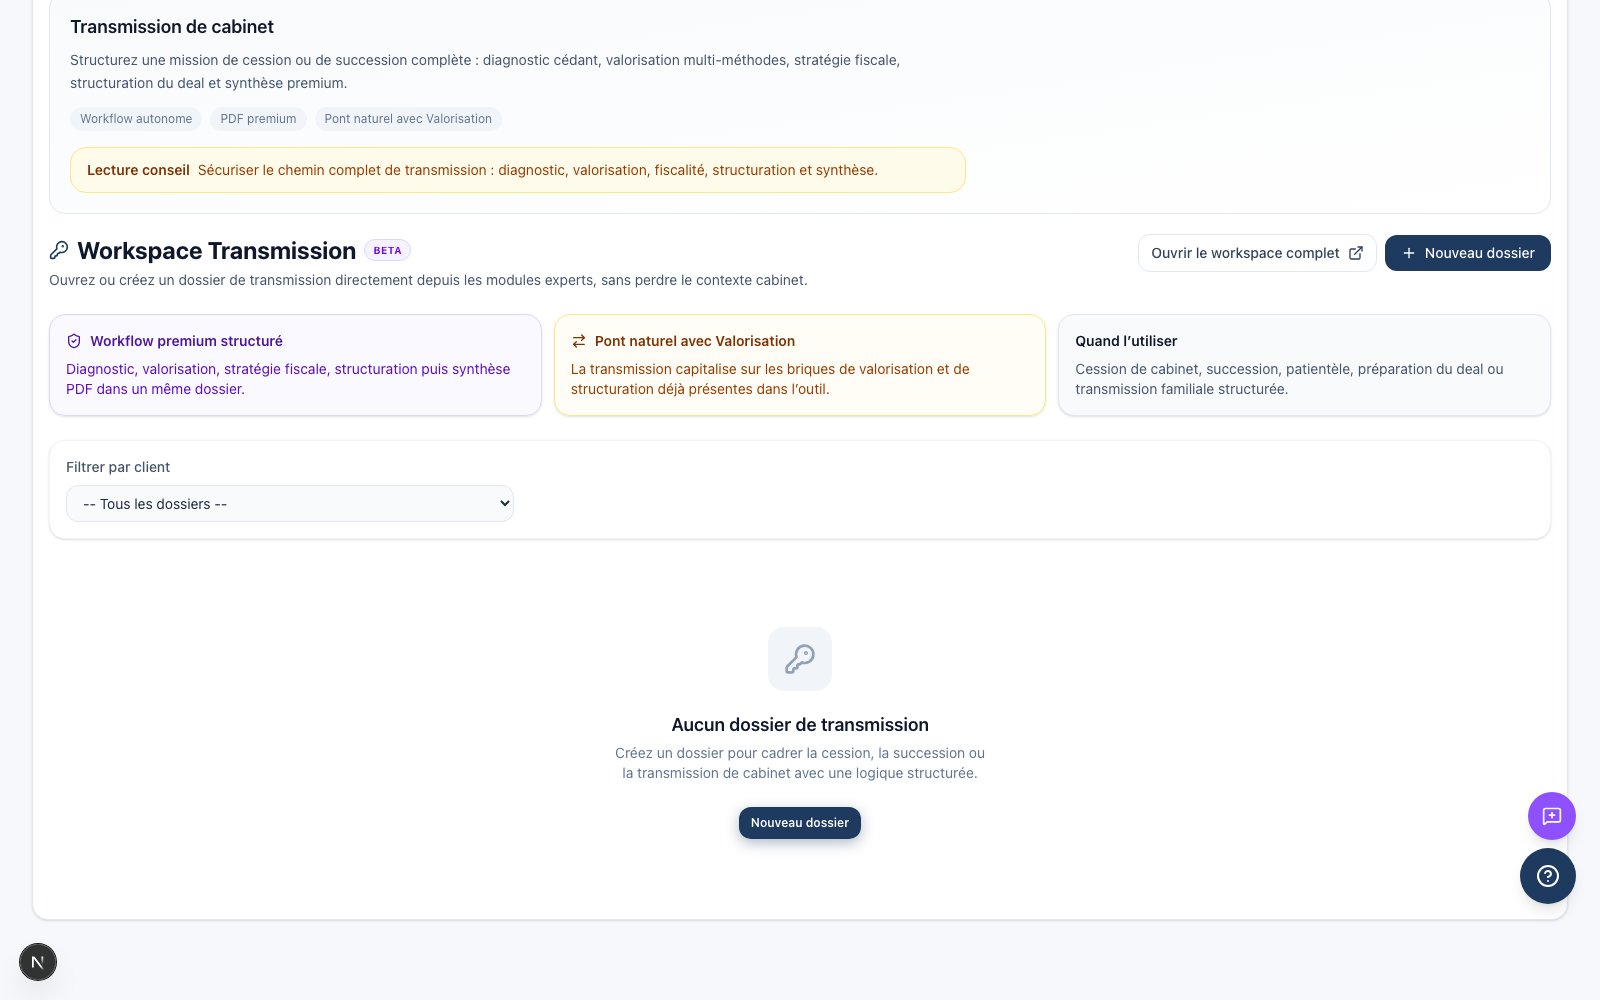
Task: Select the Quand l'utiliser card heading
Action: coord(1126,341)
